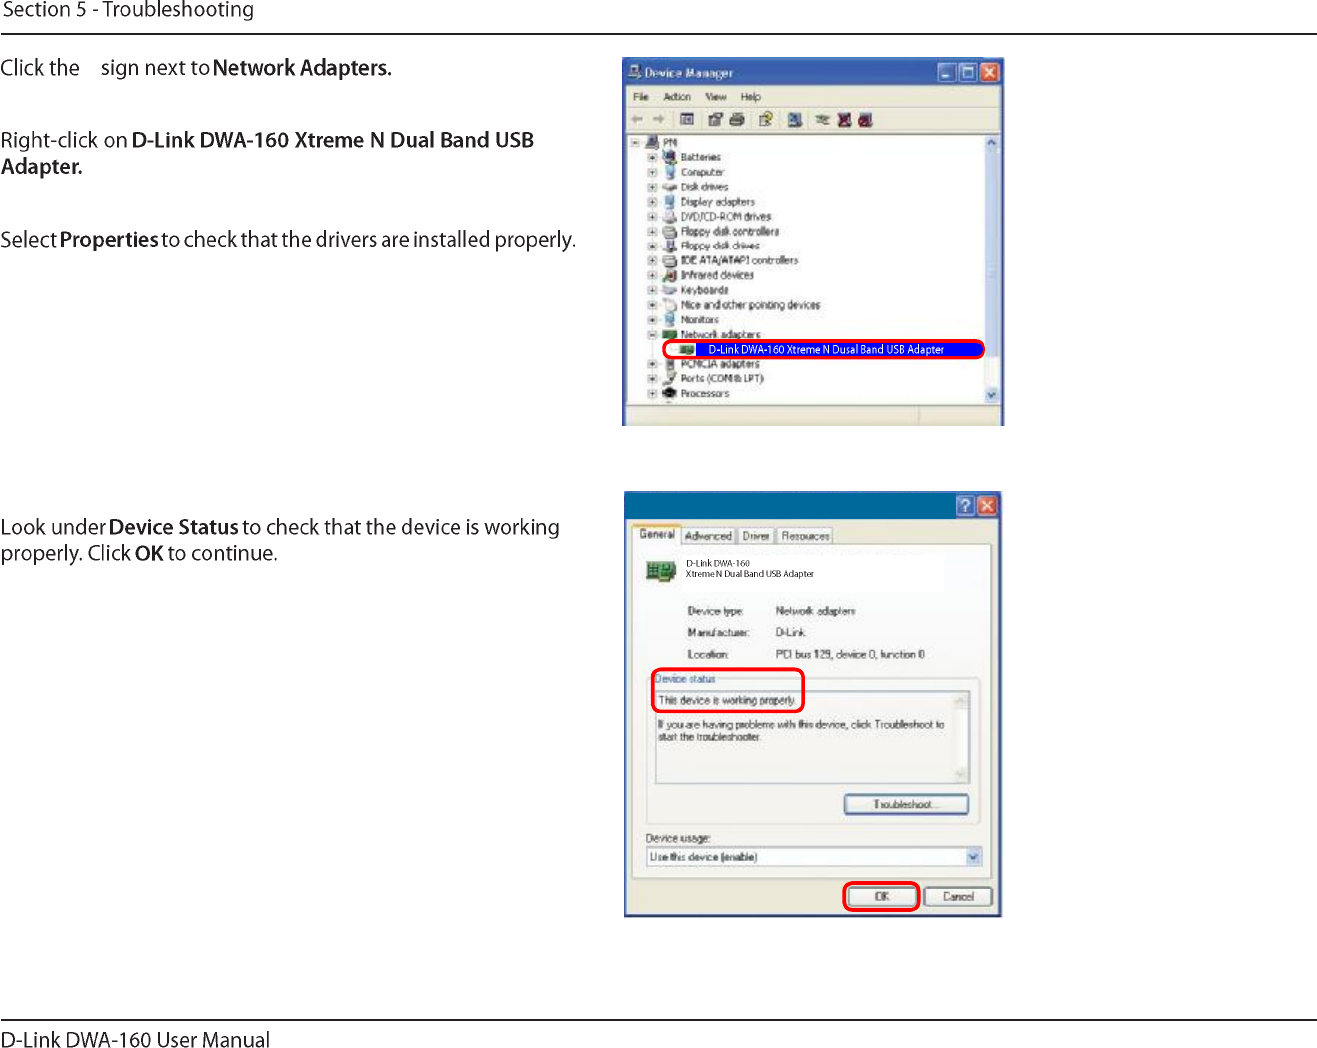
Task: Expand the Batteries category
Action: tap(652, 157)
